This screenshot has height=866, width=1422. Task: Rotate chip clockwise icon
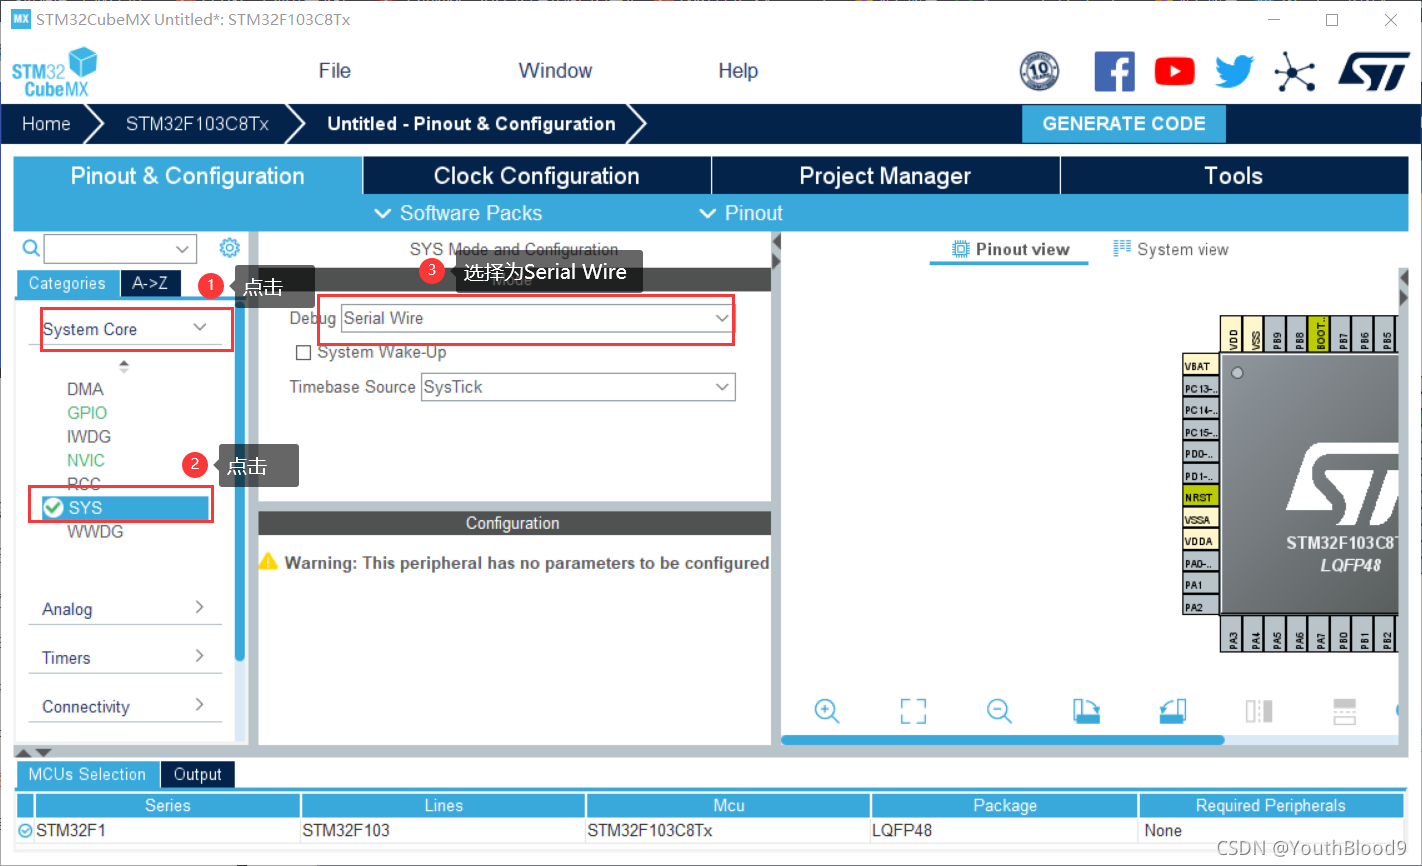point(1086,711)
